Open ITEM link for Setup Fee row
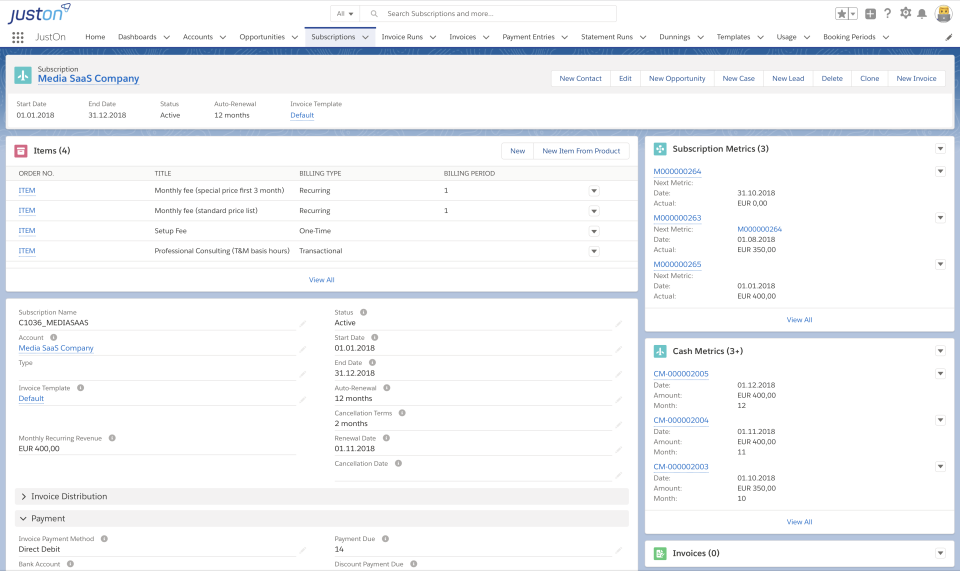 click(x=27, y=231)
